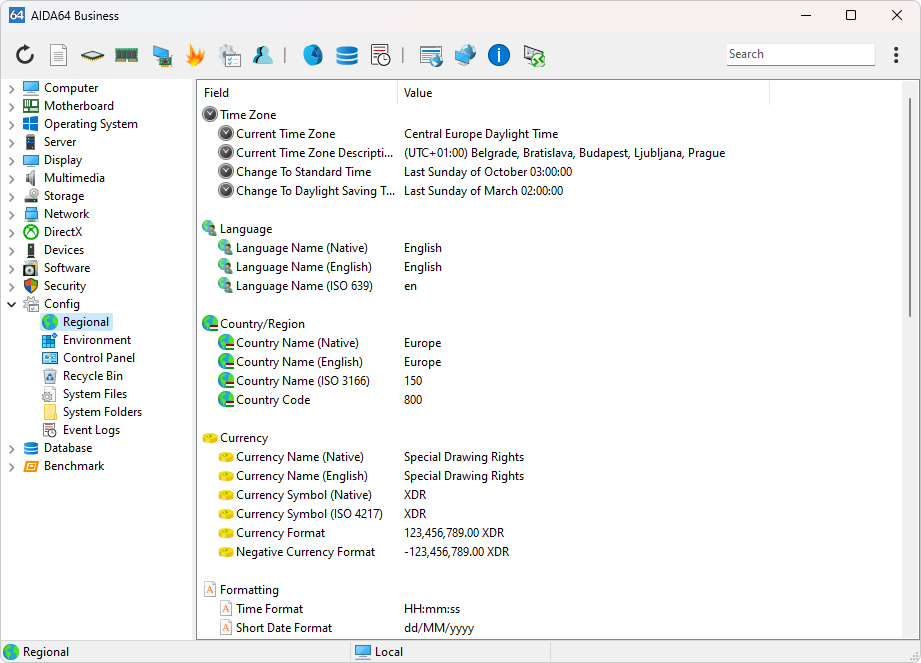Collapse the Config tree node
921x663 pixels.
[11, 304]
